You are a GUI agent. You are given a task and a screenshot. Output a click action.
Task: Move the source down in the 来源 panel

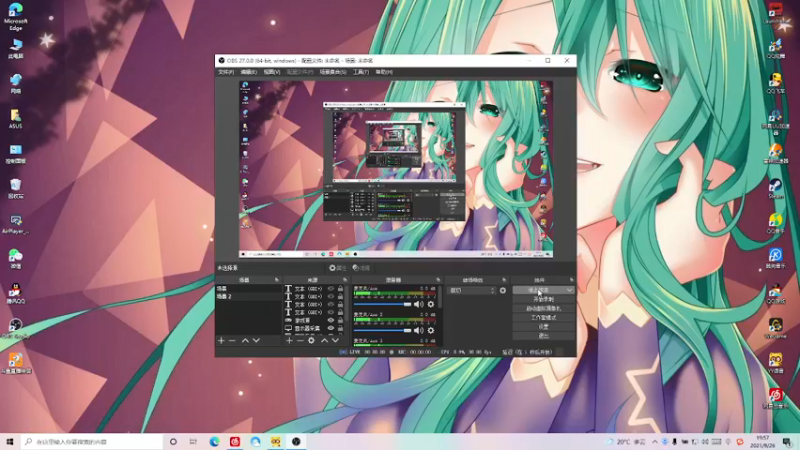point(335,340)
